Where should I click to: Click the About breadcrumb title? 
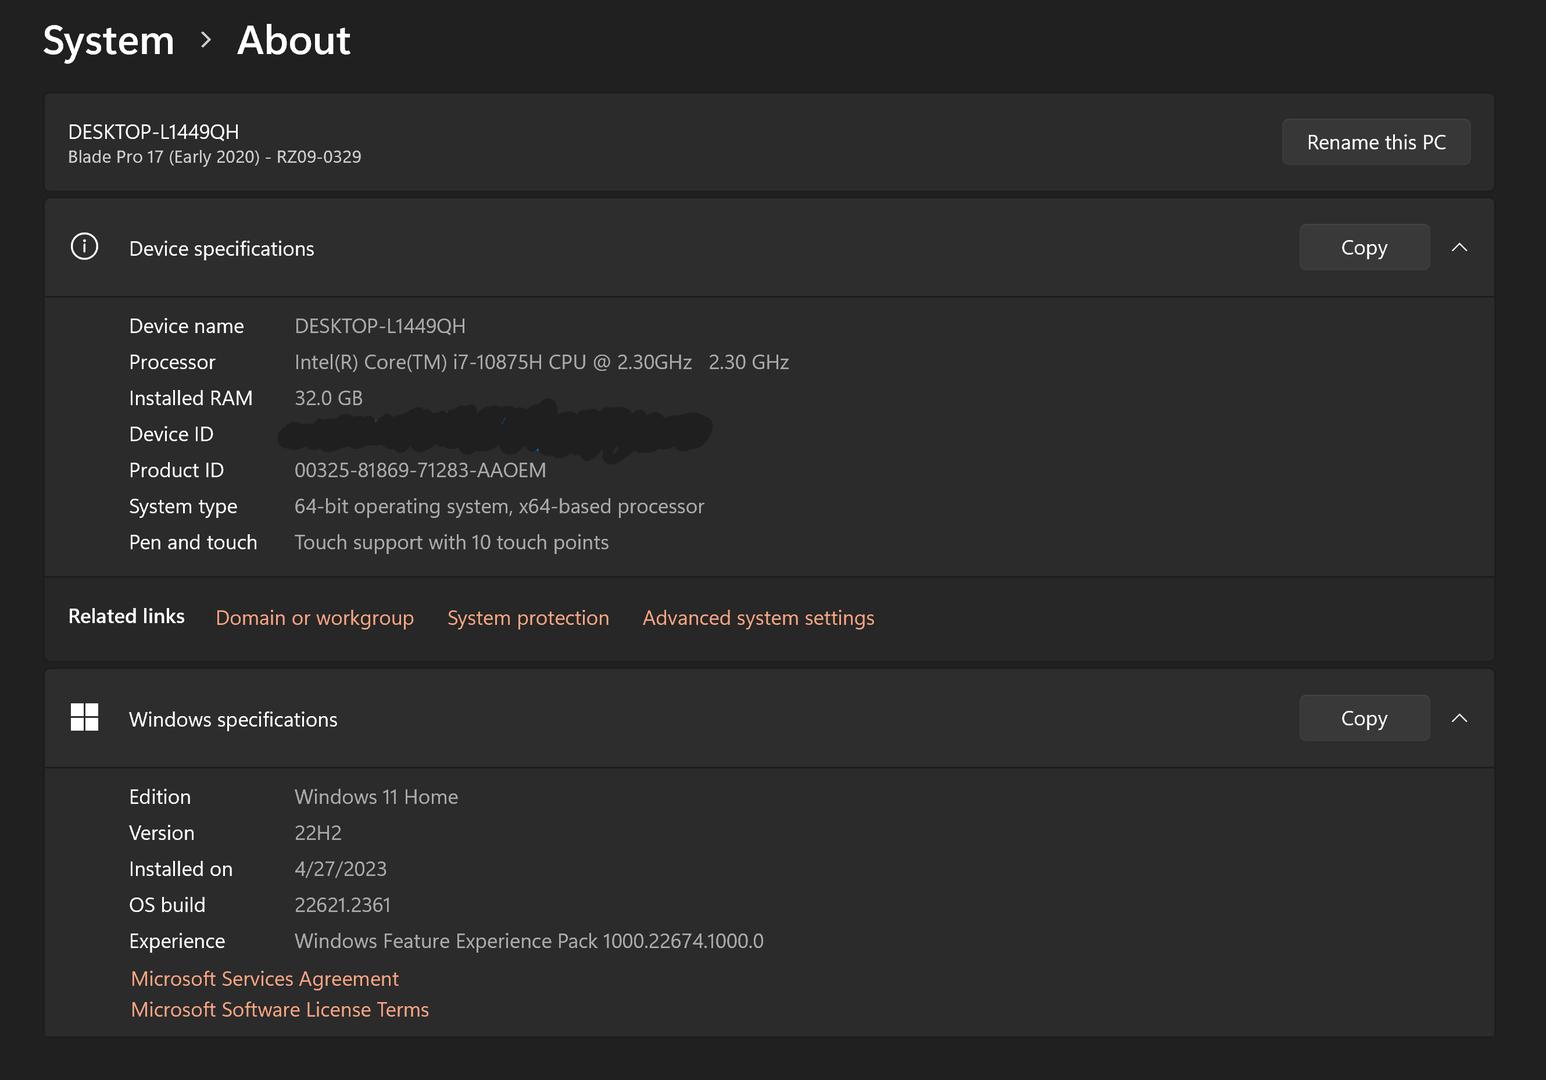(294, 40)
